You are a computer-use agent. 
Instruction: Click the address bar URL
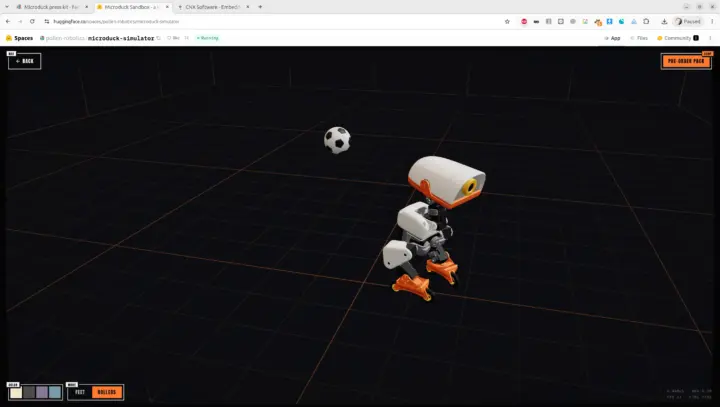point(116,22)
